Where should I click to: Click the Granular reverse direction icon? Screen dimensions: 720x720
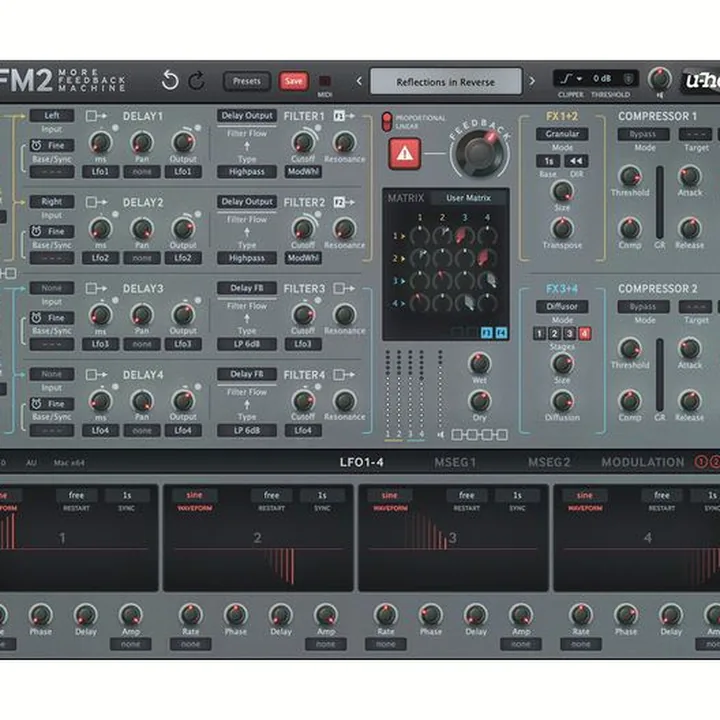pos(576,161)
